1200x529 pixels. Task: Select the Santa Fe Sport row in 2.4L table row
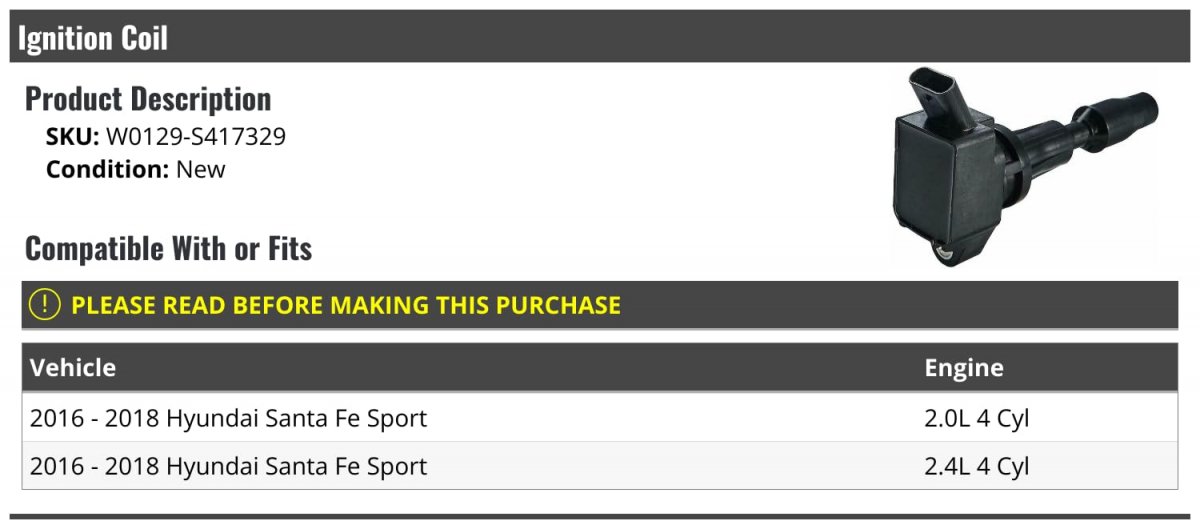click(599, 465)
